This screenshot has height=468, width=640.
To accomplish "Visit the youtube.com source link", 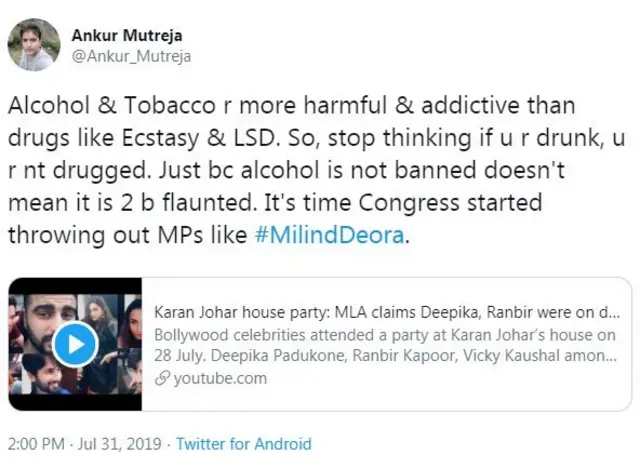I will (x=220, y=378).
